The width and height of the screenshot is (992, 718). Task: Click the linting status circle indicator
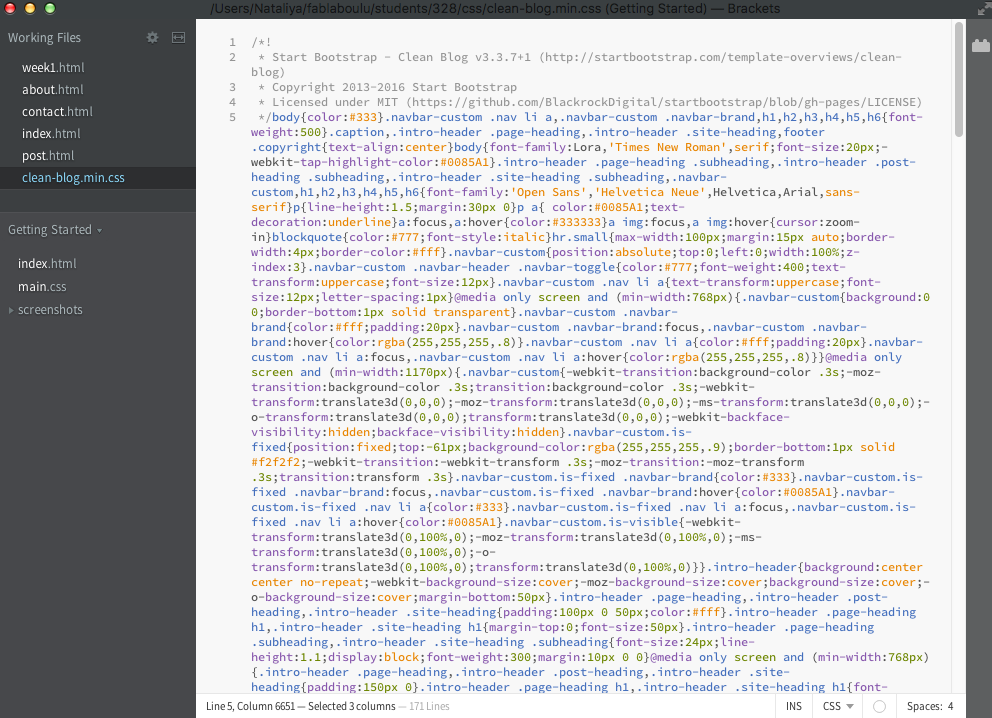point(879,707)
